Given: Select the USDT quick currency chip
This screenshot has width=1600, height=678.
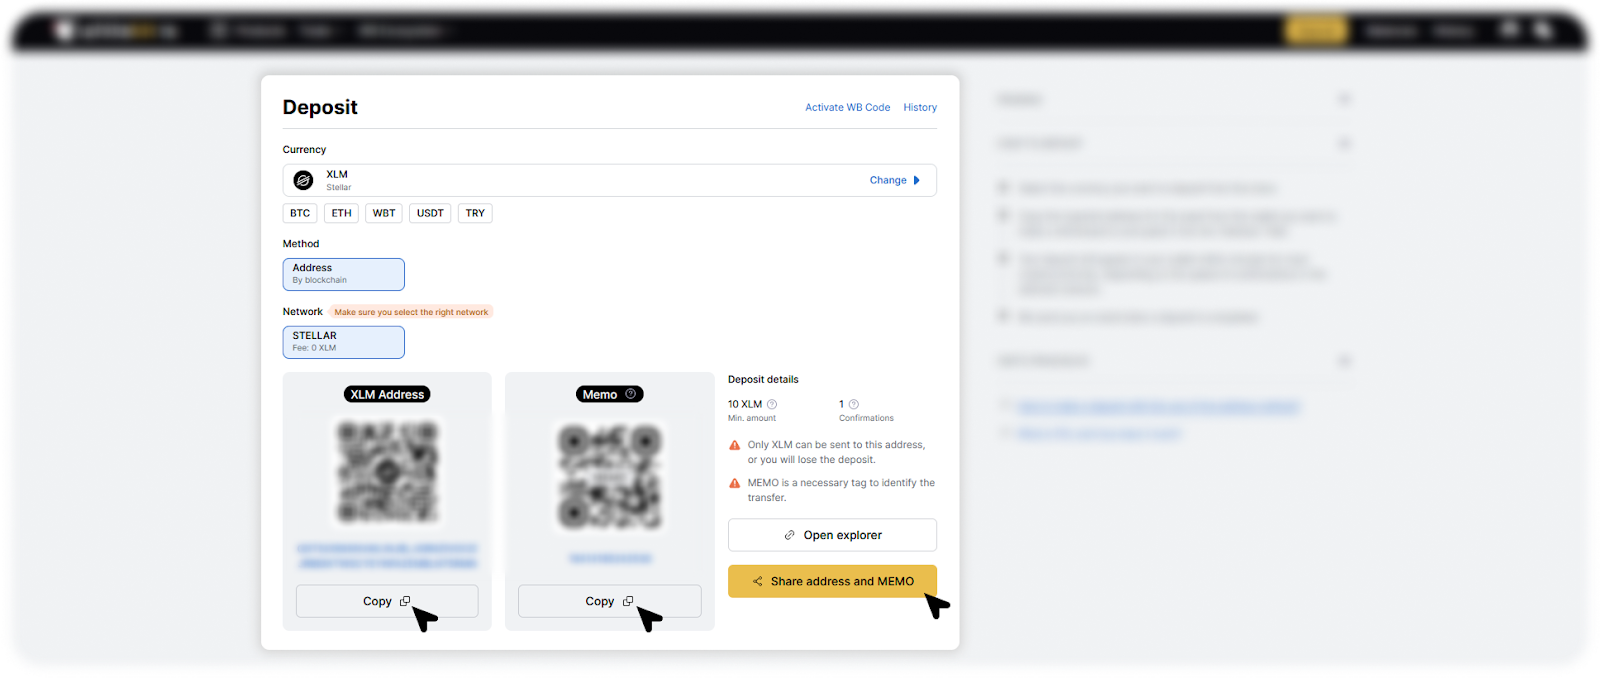Looking at the screenshot, I should 430,213.
